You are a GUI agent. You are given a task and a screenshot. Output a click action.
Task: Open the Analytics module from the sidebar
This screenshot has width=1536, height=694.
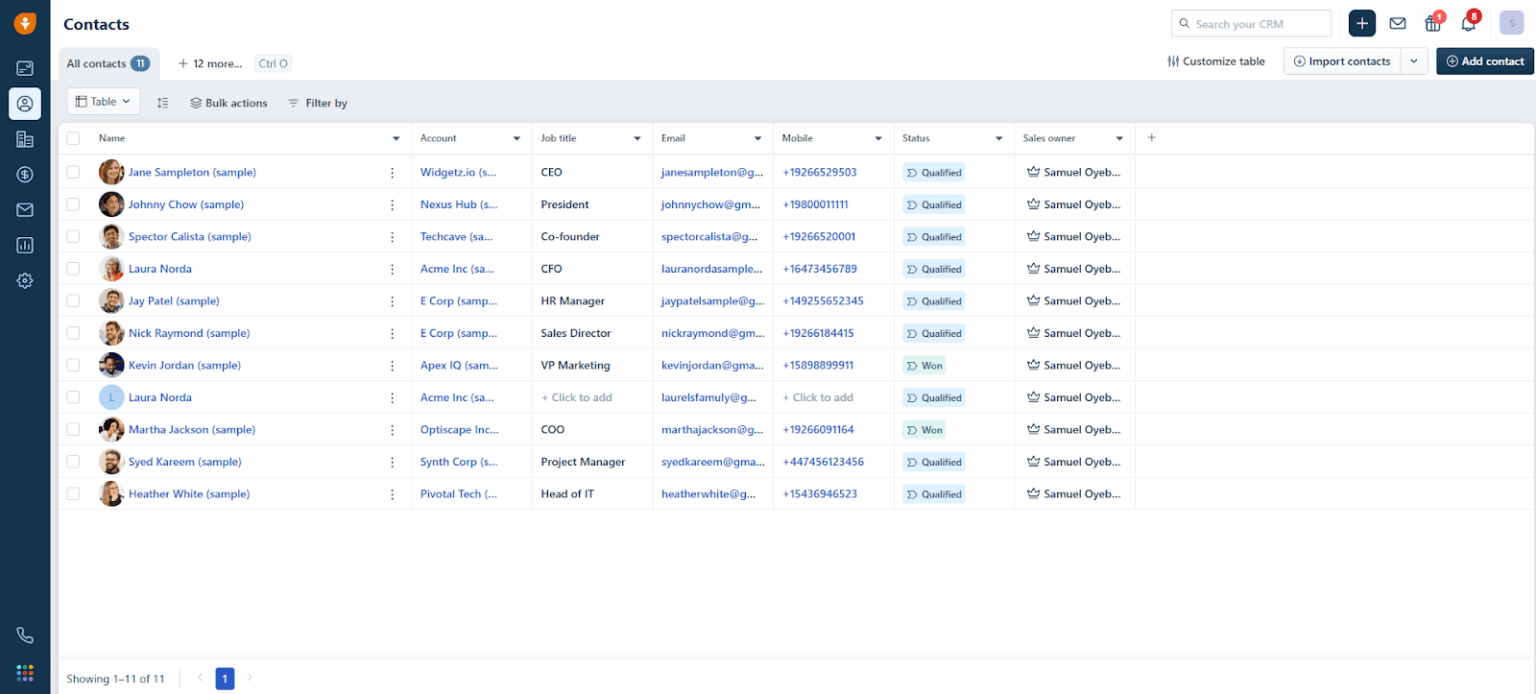25,245
